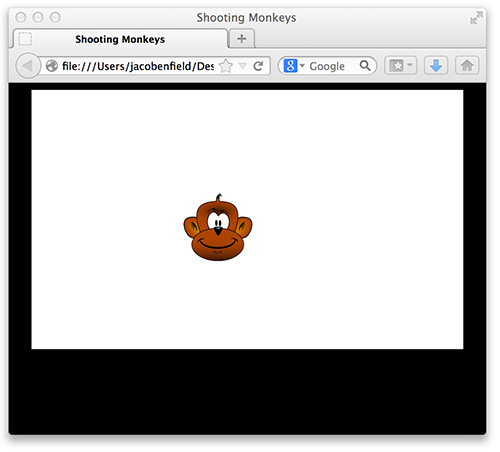
Task: Click the file:///Users address bar field
Action: pyautogui.click(x=138, y=66)
